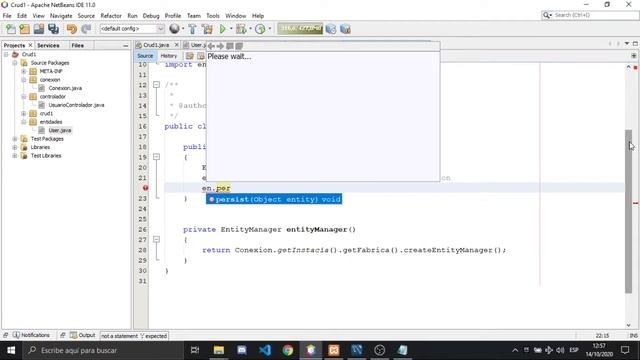Expand the META-INF package

pyautogui.click(x=24, y=71)
